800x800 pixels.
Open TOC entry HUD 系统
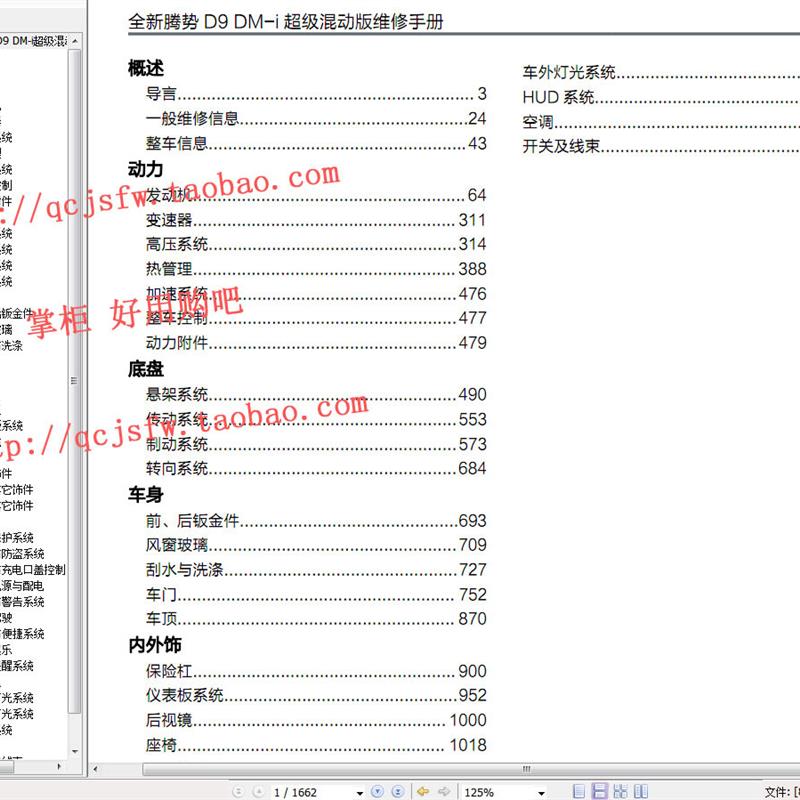click(x=661, y=97)
